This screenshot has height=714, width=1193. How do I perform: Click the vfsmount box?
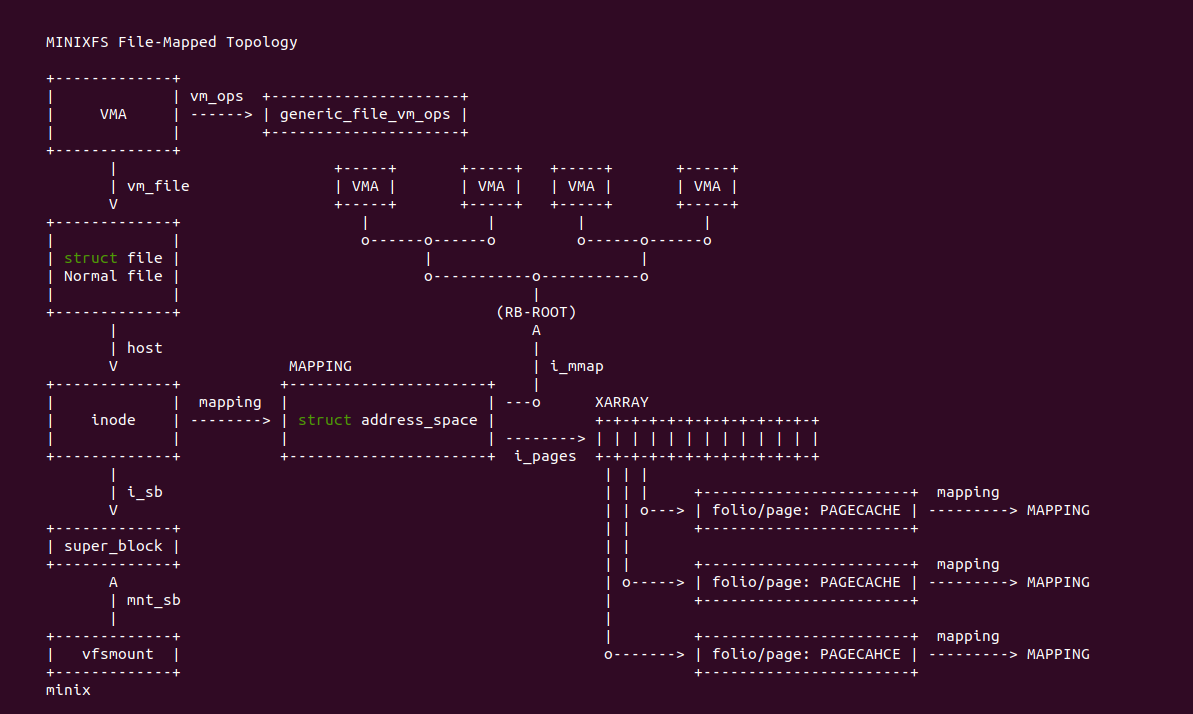click(x=113, y=655)
